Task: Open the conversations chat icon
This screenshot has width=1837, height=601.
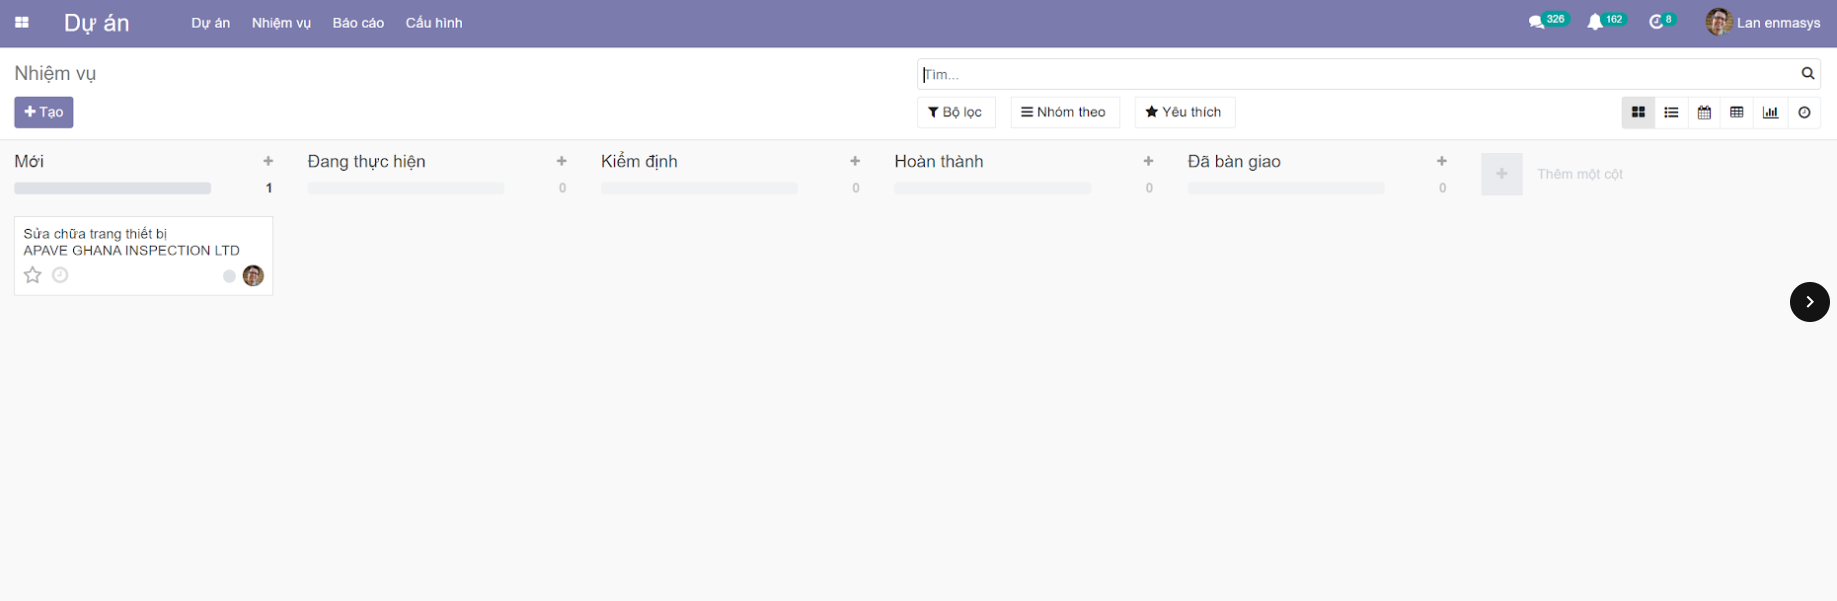Action: (1537, 22)
